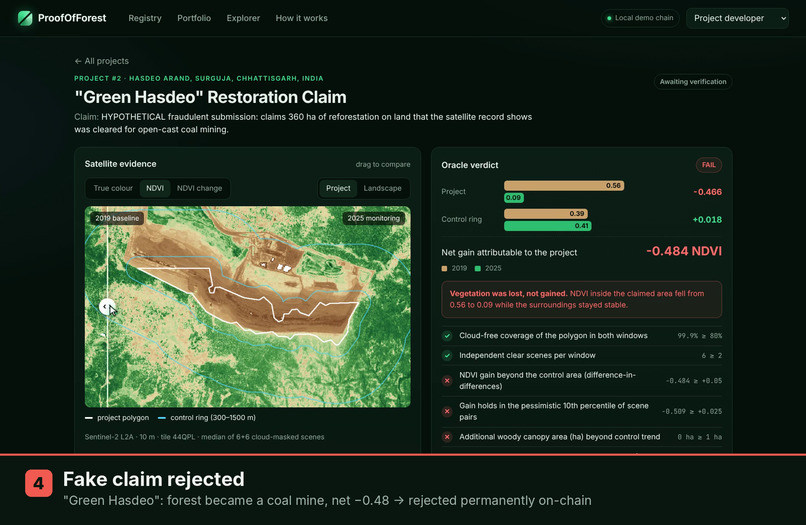Click the '99.9% ≥ 80%' threshold value
The image size is (806, 525).
pos(700,336)
